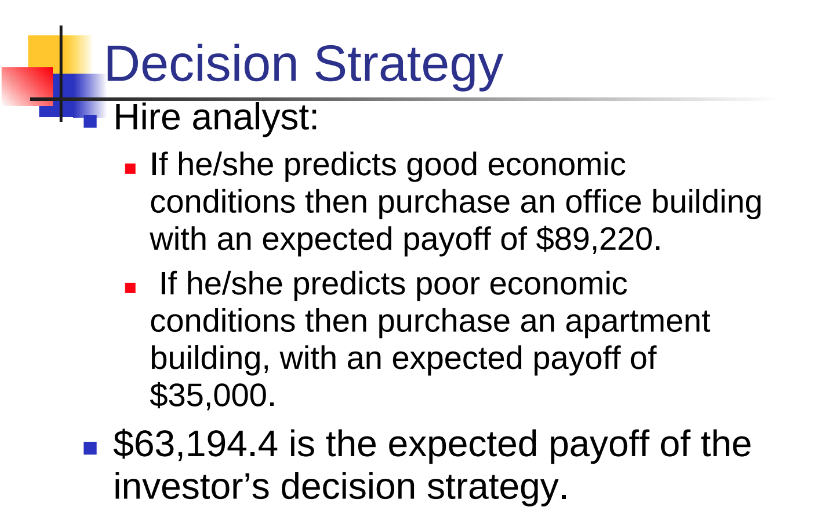The image size is (814, 508).
Task: Click the words office building
Action: (663, 202)
